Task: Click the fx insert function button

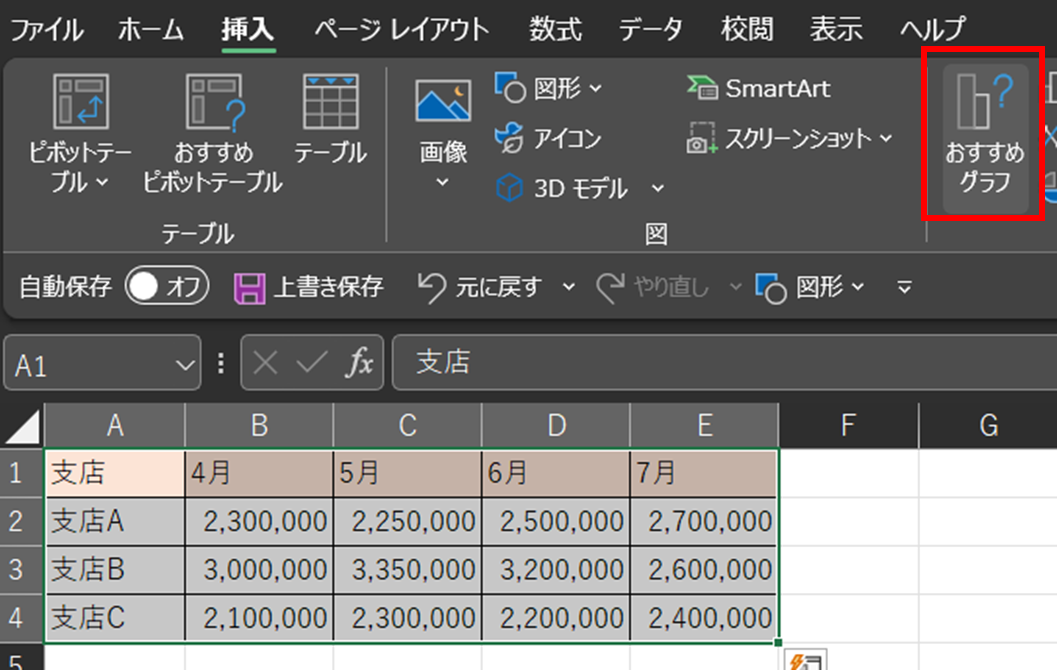Action: click(359, 363)
